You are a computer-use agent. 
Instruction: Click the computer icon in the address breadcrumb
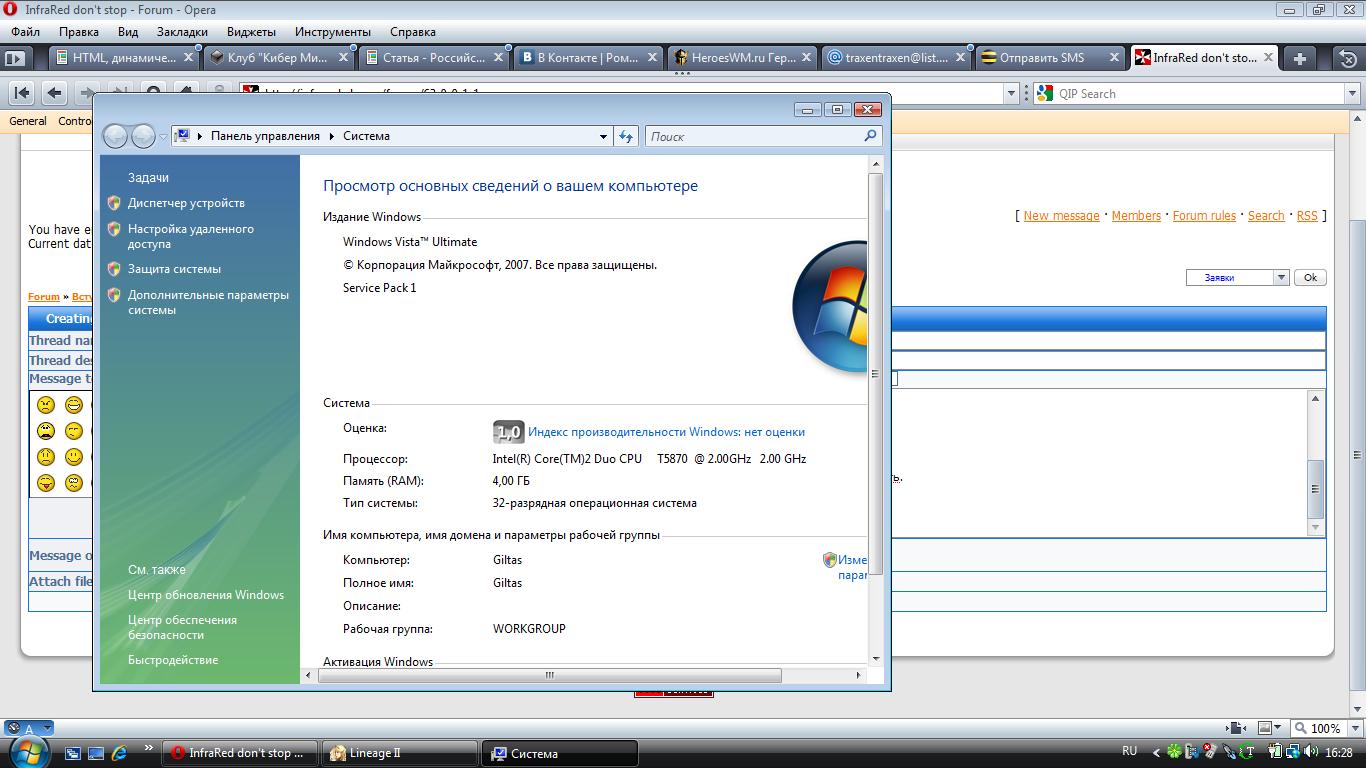[182, 136]
